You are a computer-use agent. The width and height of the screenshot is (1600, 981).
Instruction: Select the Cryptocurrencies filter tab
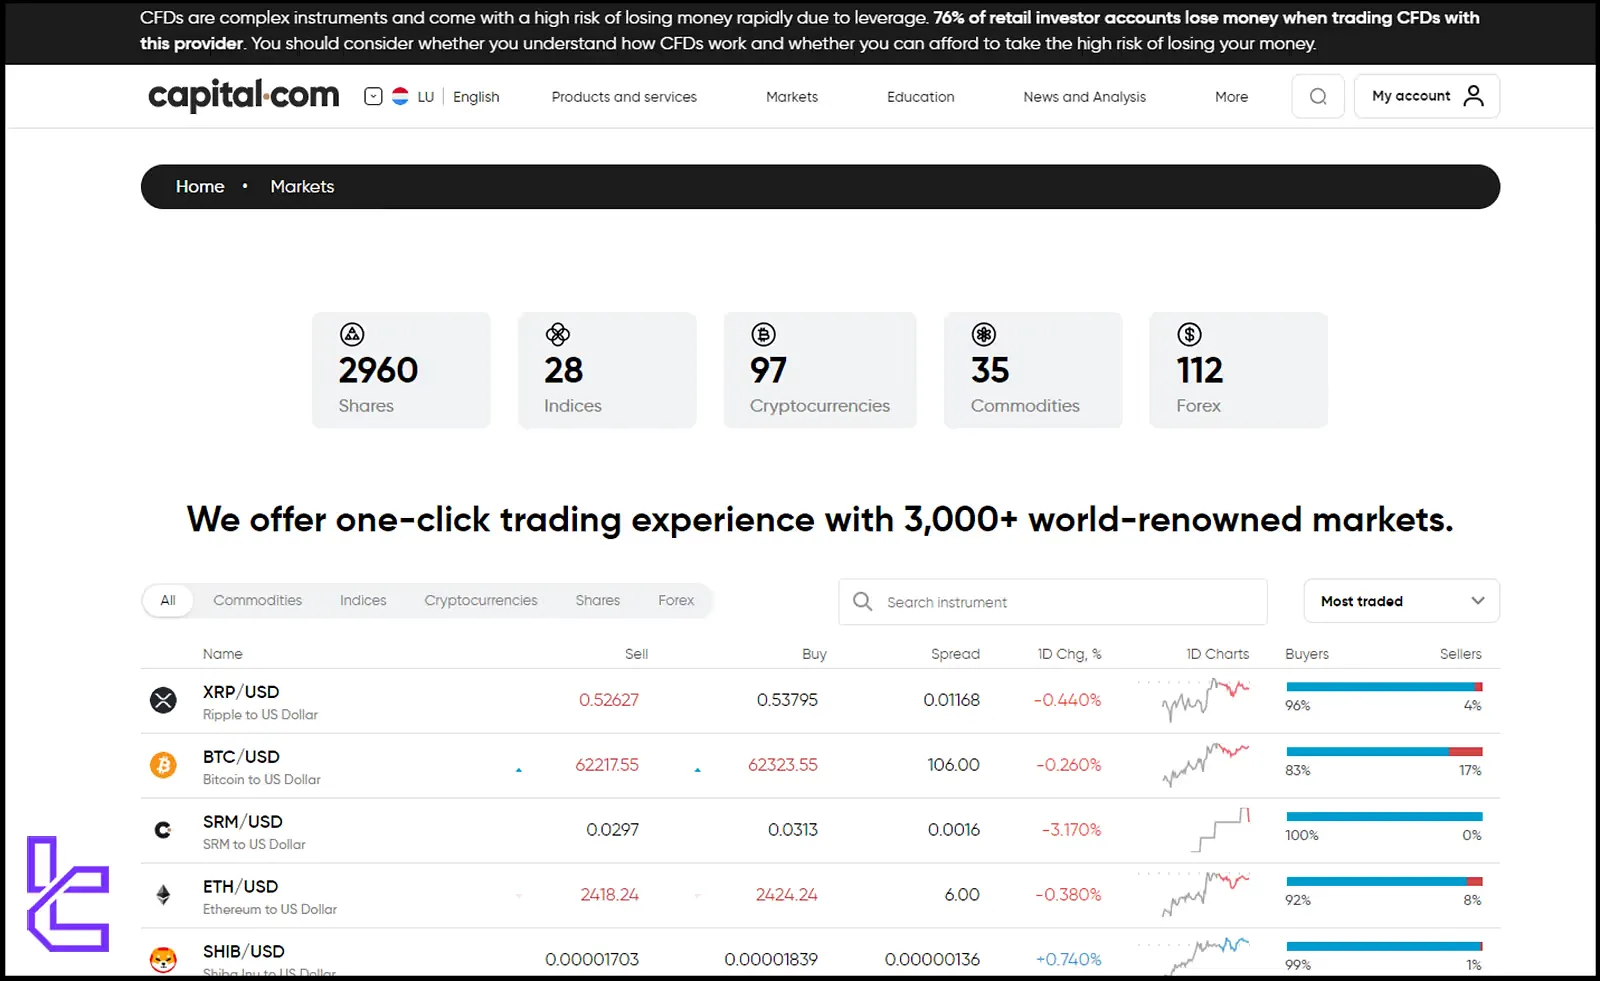coord(481,600)
